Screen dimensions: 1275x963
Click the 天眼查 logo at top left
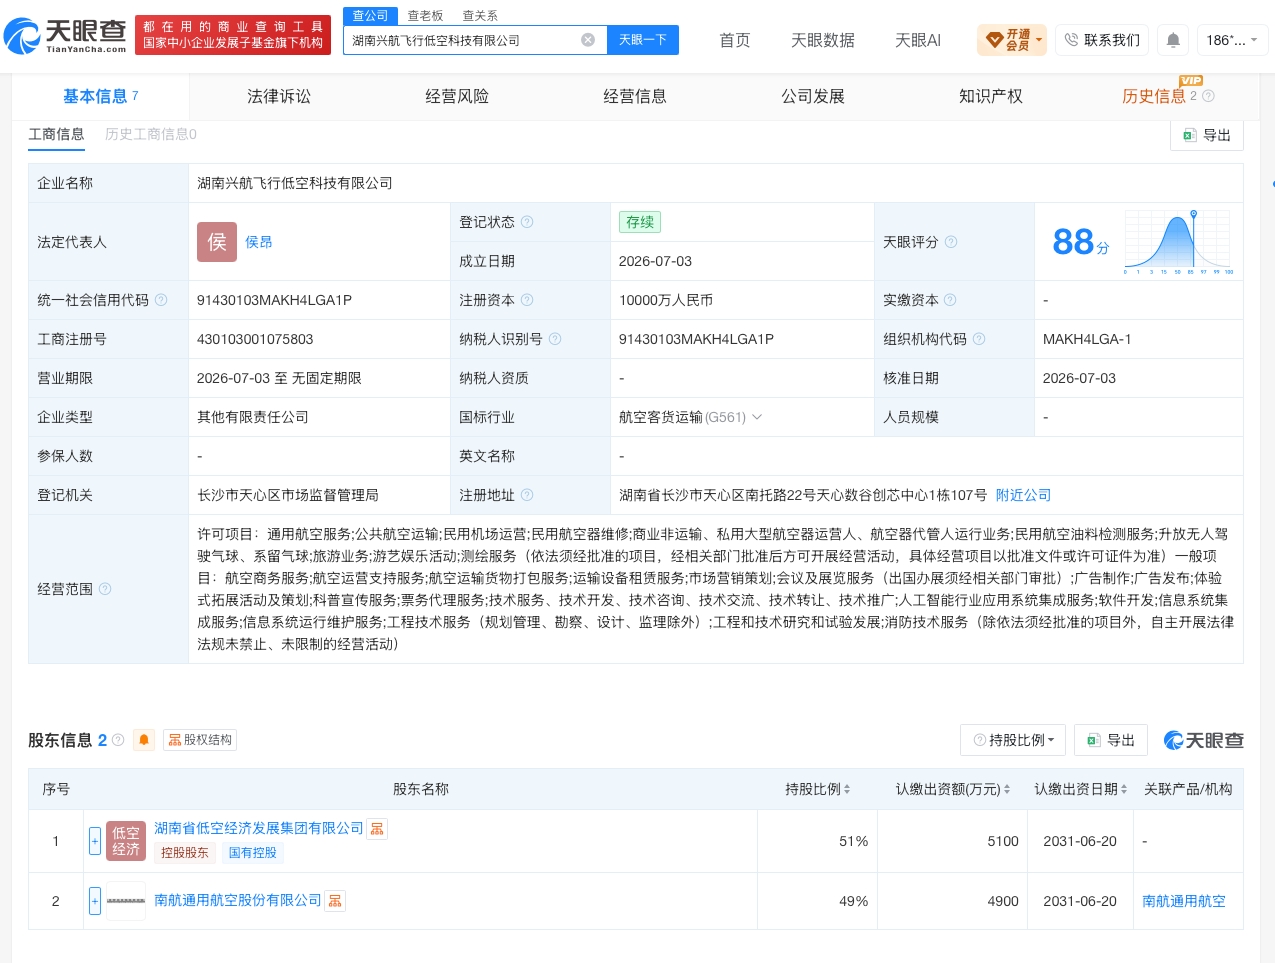tap(66, 36)
